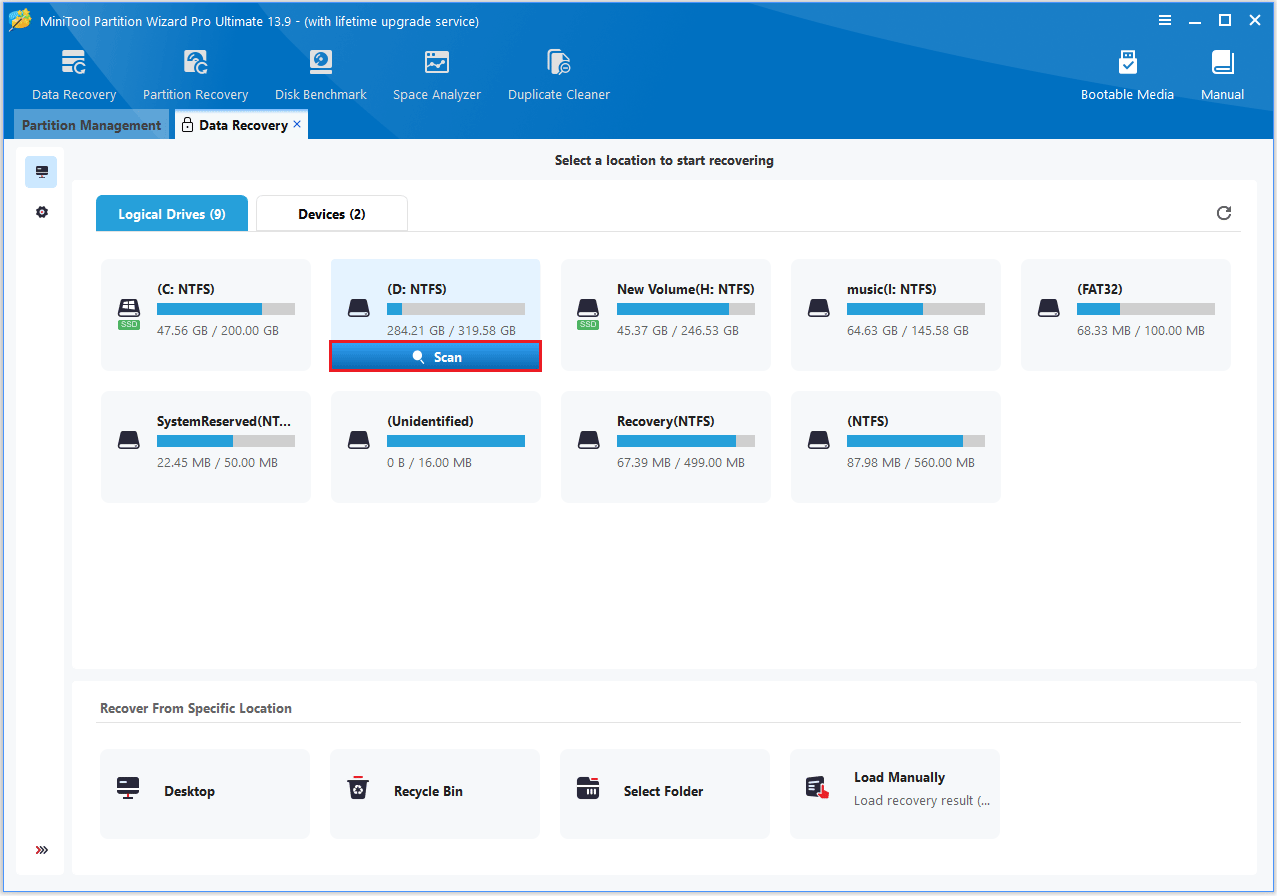The width and height of the screenshot is (1277, 896).
Task: Select the Data Recovery tab
Action: click(240, 125)
